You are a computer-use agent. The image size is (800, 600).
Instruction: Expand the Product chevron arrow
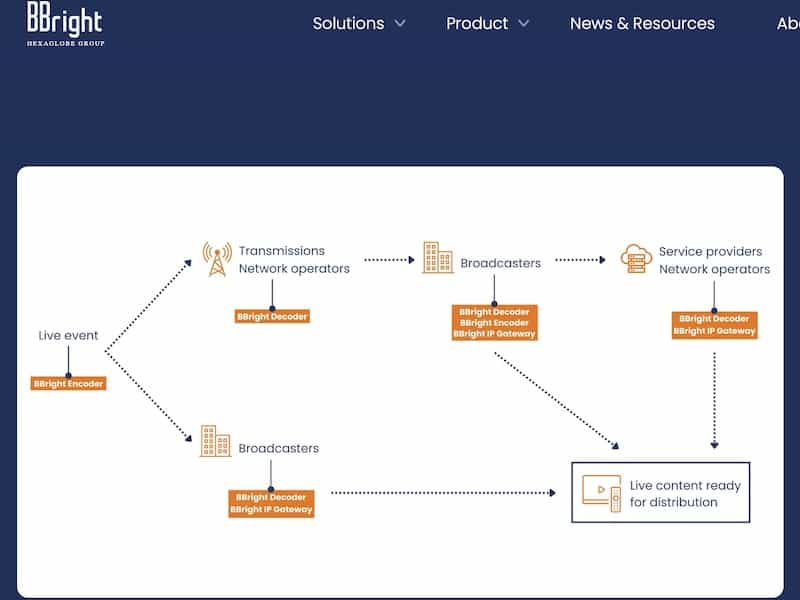pyautogui.click(x=524, y=24)
